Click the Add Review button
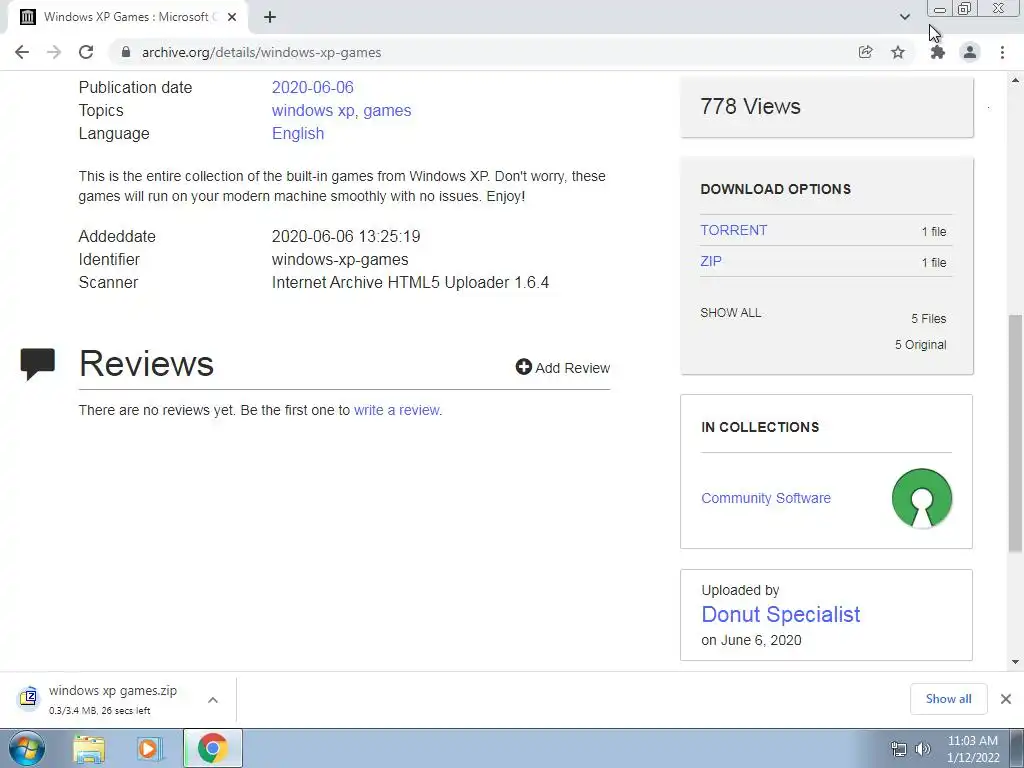This screenshot has width=1024, height=768. pyautogui.click(x=562, y=368)
